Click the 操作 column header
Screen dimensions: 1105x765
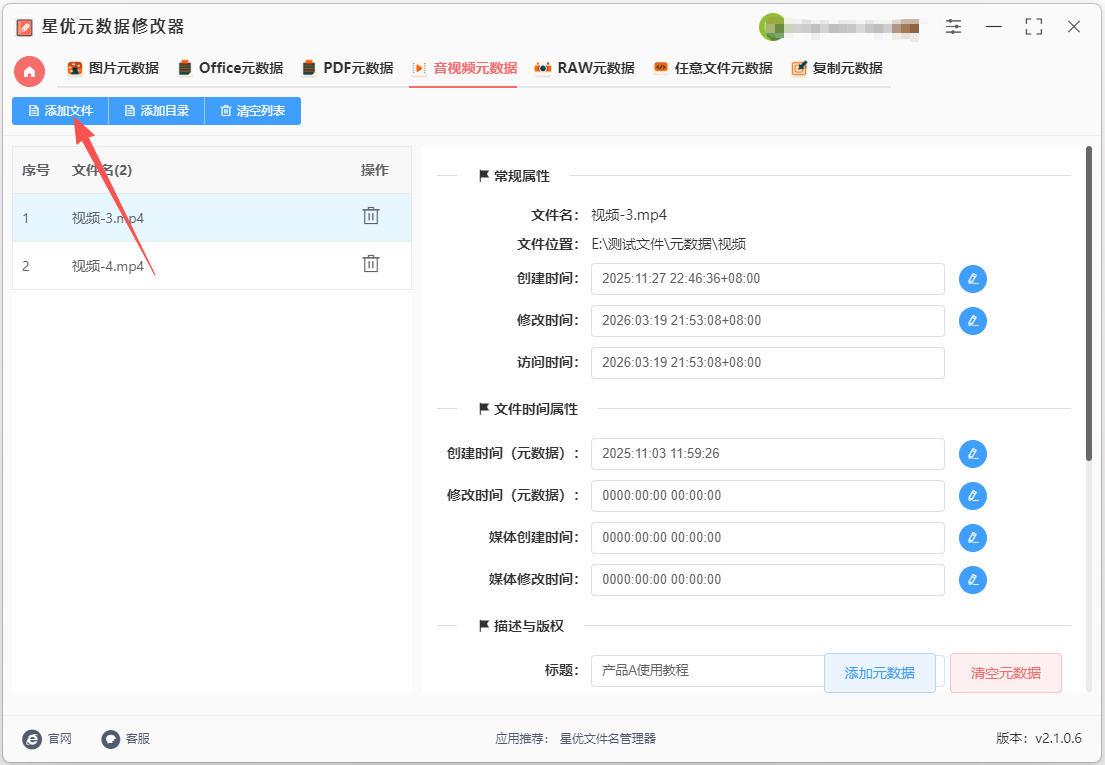click(x=374, y=170)
